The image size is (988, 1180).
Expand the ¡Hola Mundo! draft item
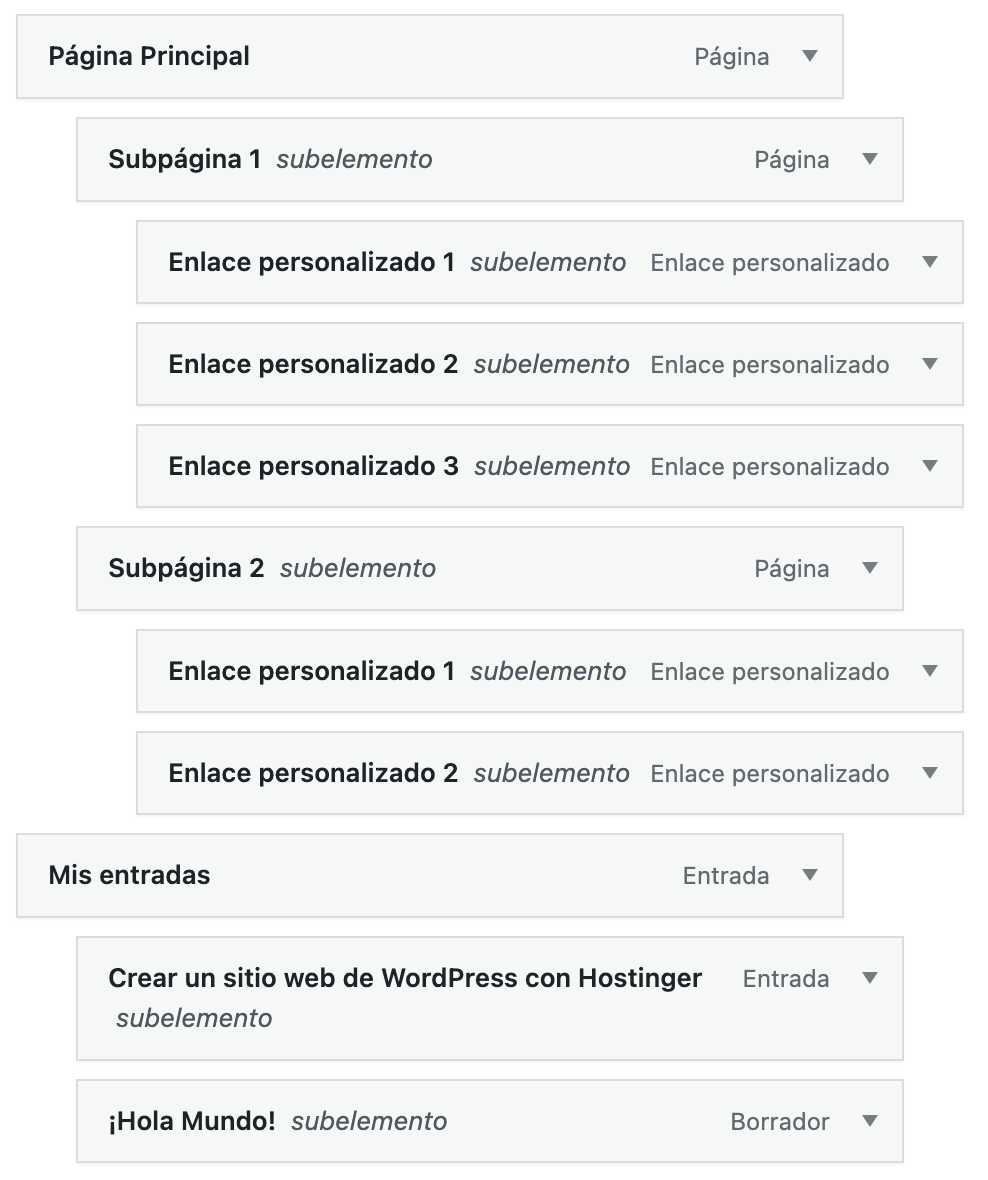click(871, 1121)
